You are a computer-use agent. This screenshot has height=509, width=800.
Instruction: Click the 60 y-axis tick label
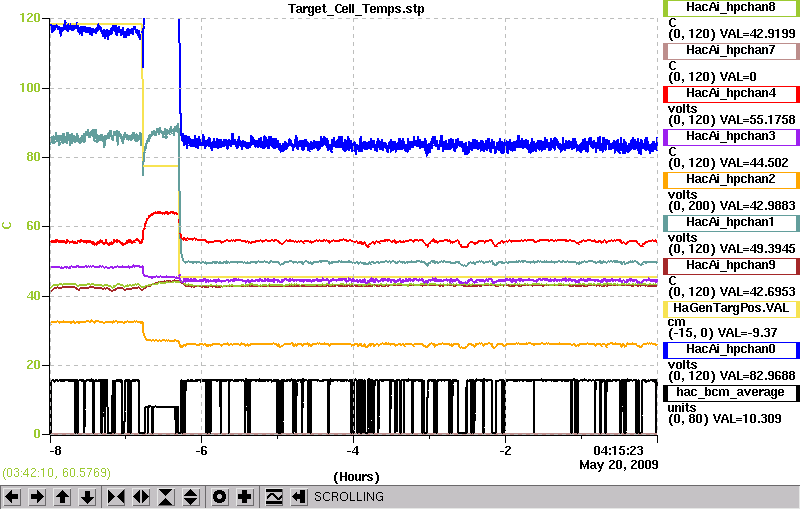click(33, 226)
